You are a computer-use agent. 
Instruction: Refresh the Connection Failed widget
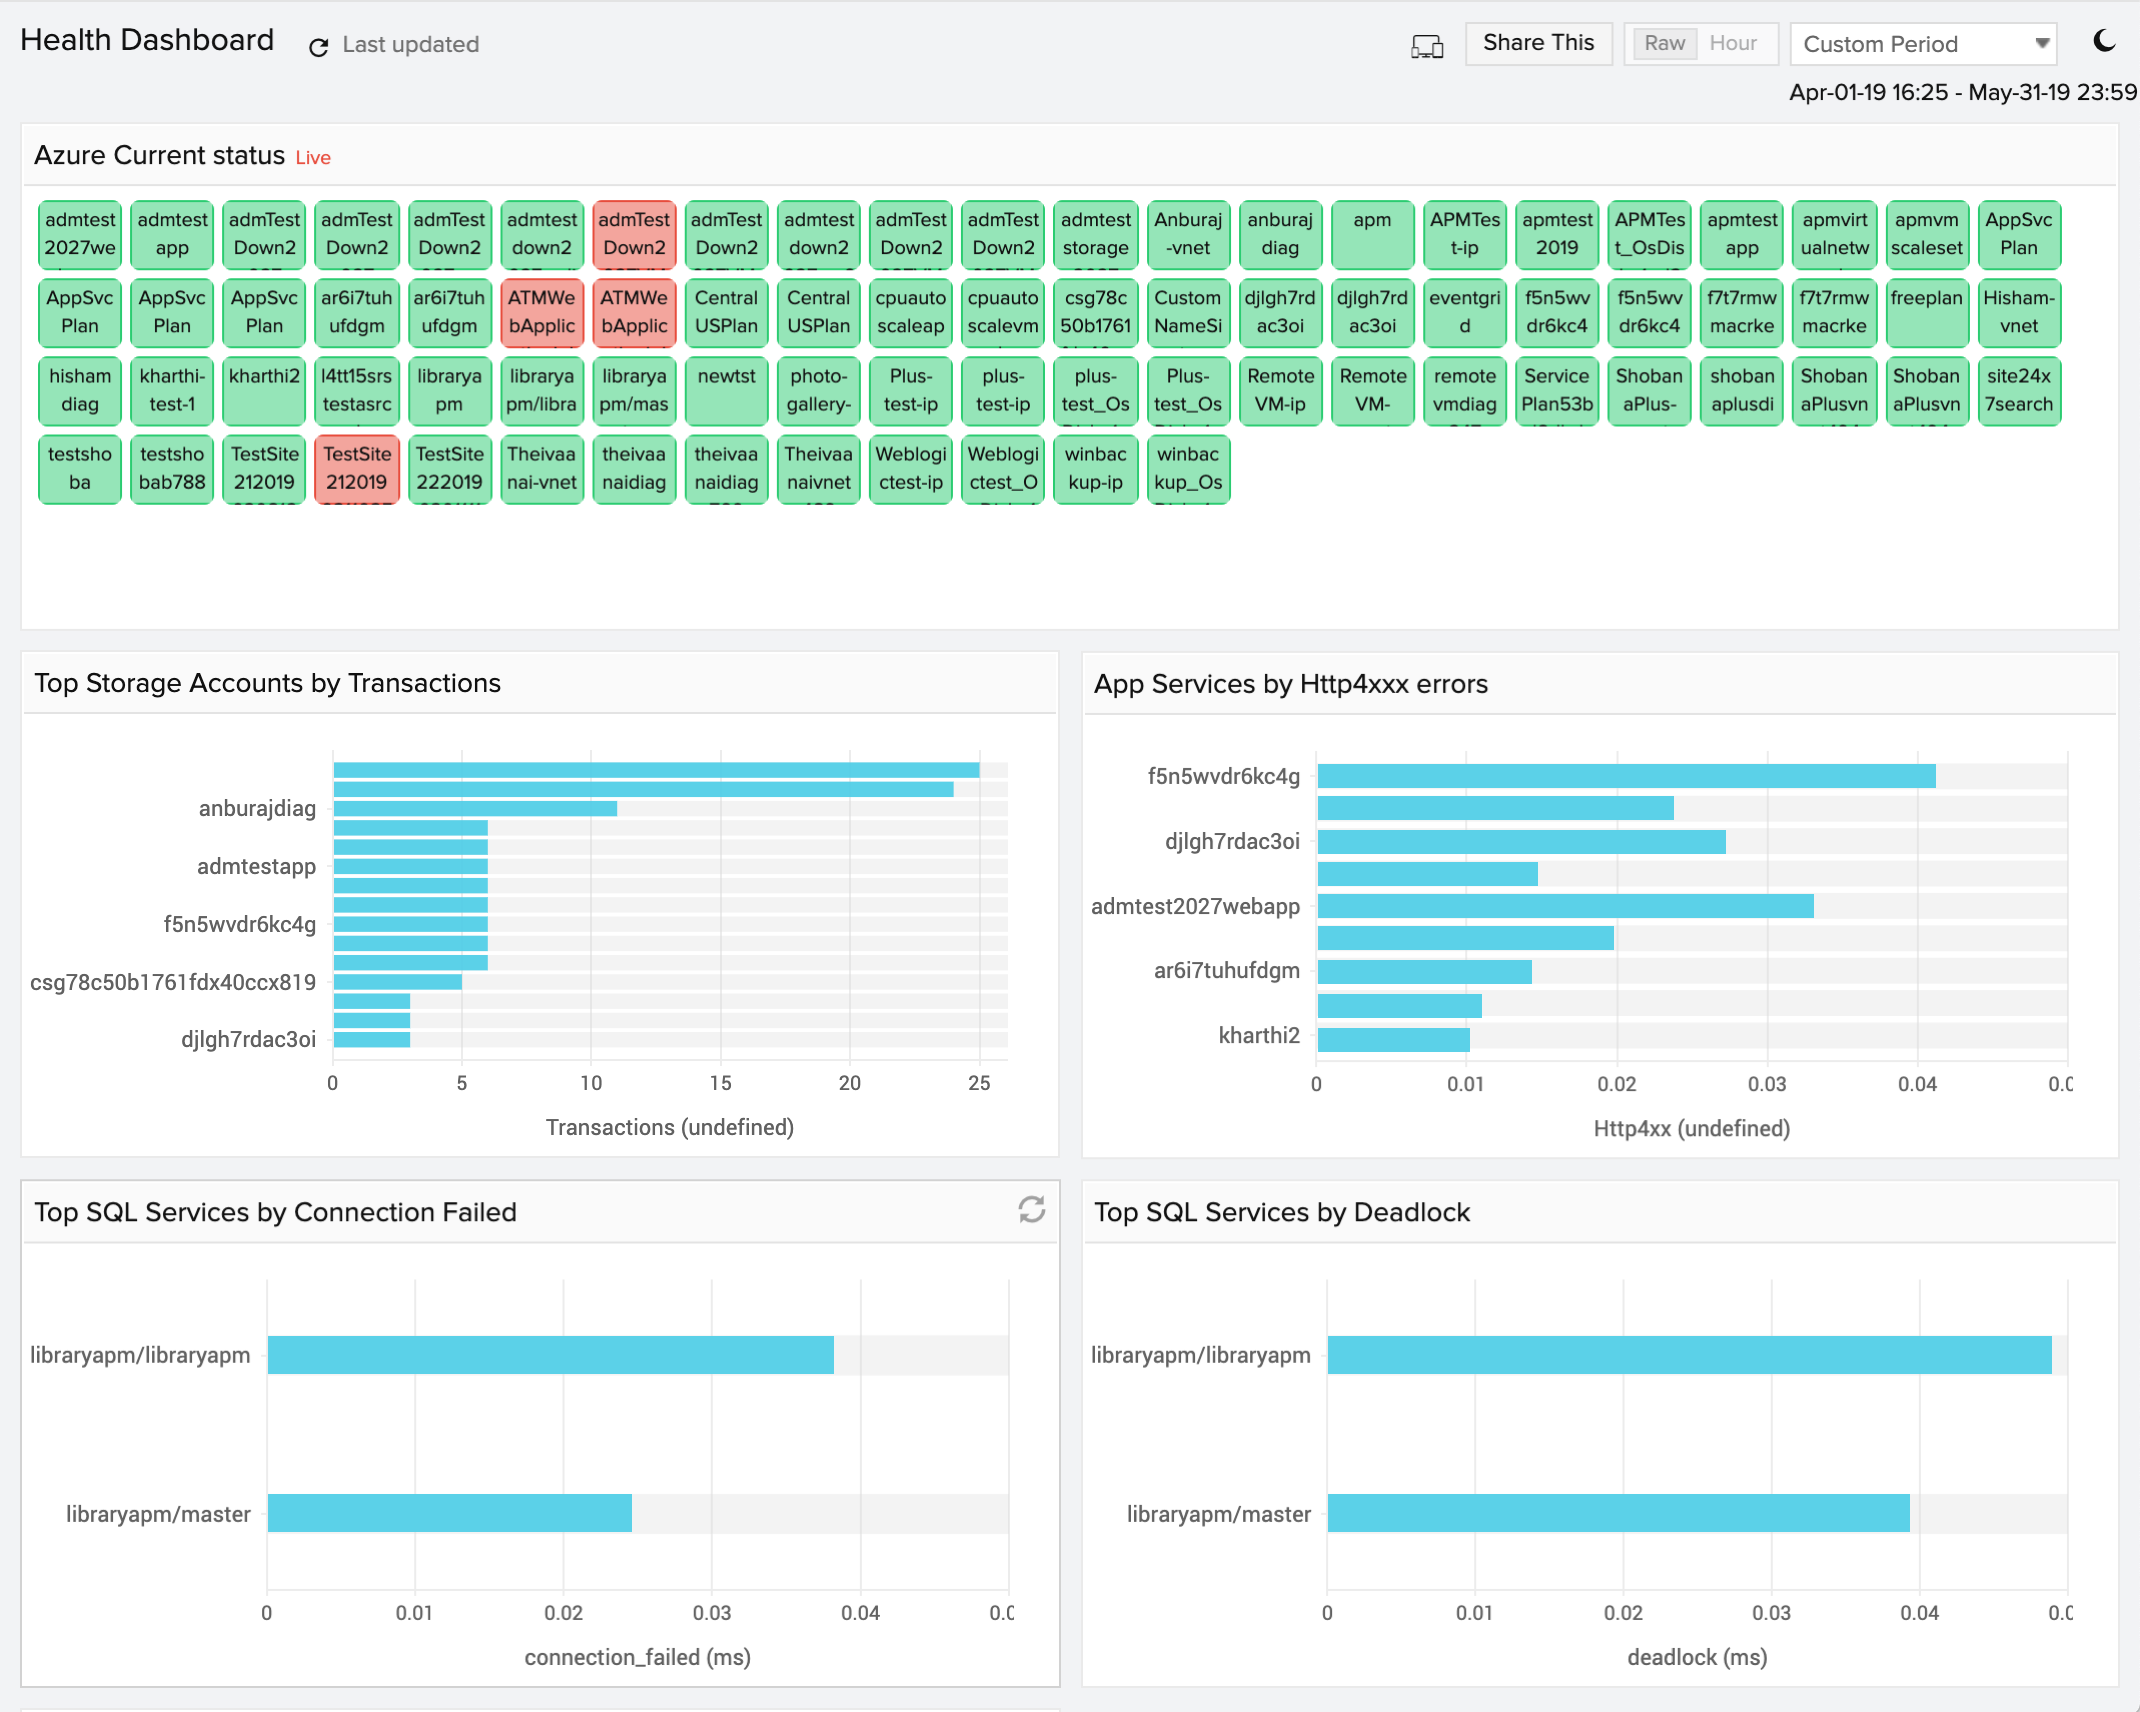[x=1031, y=1209]
